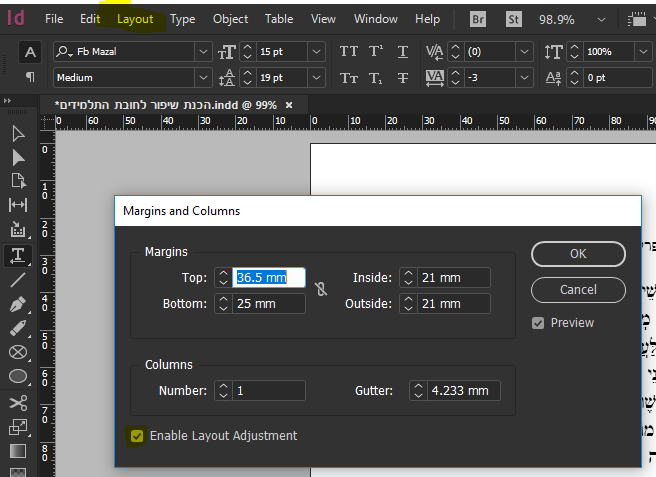The height and width of the screenshot is (477, 656).
Task: Open the Help menu
Action: pos(427,19)
